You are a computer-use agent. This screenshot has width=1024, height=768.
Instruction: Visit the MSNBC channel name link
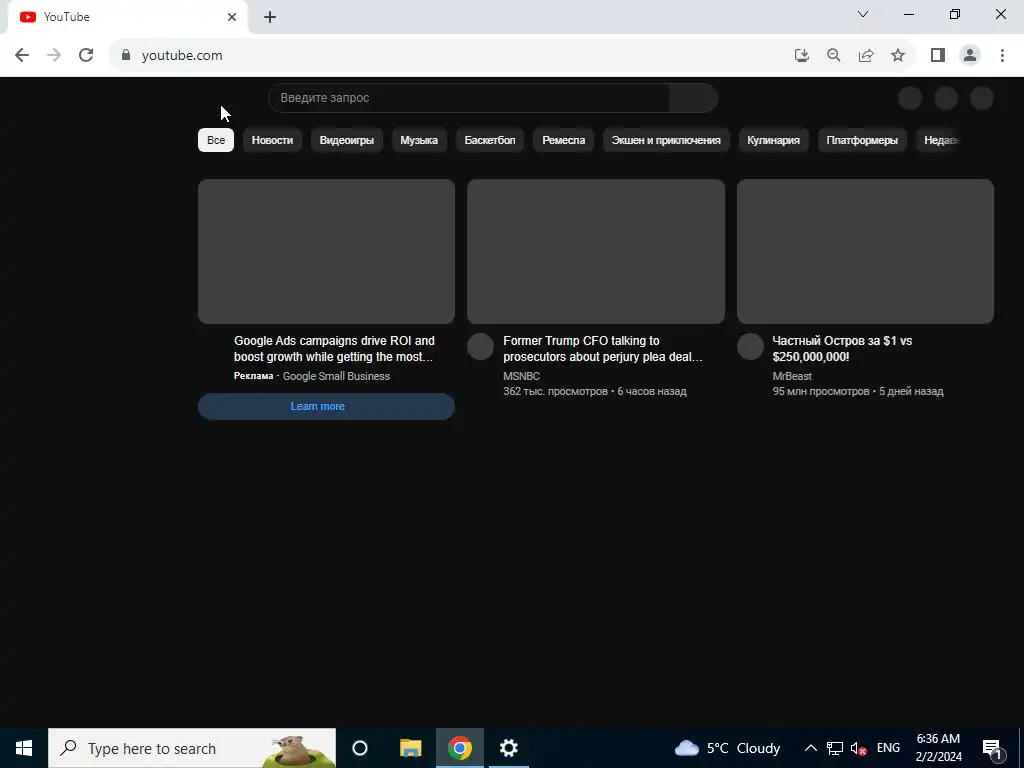522,376
